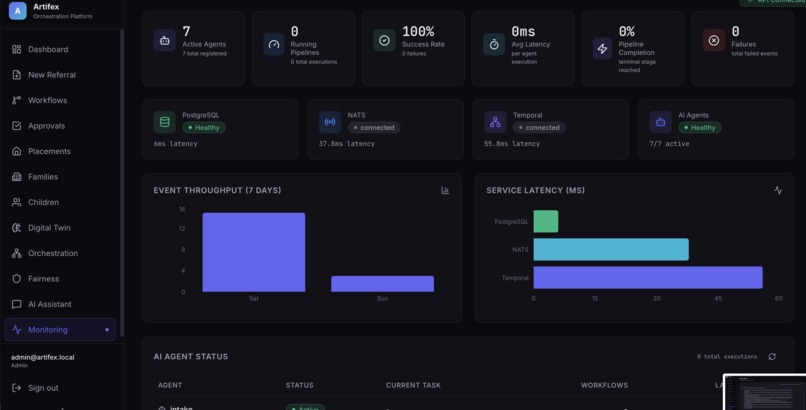The height and width of the screenshot is (410, 806).
Task: Click the Avg Latency stopwatch icon
Action: click(494, 44)
